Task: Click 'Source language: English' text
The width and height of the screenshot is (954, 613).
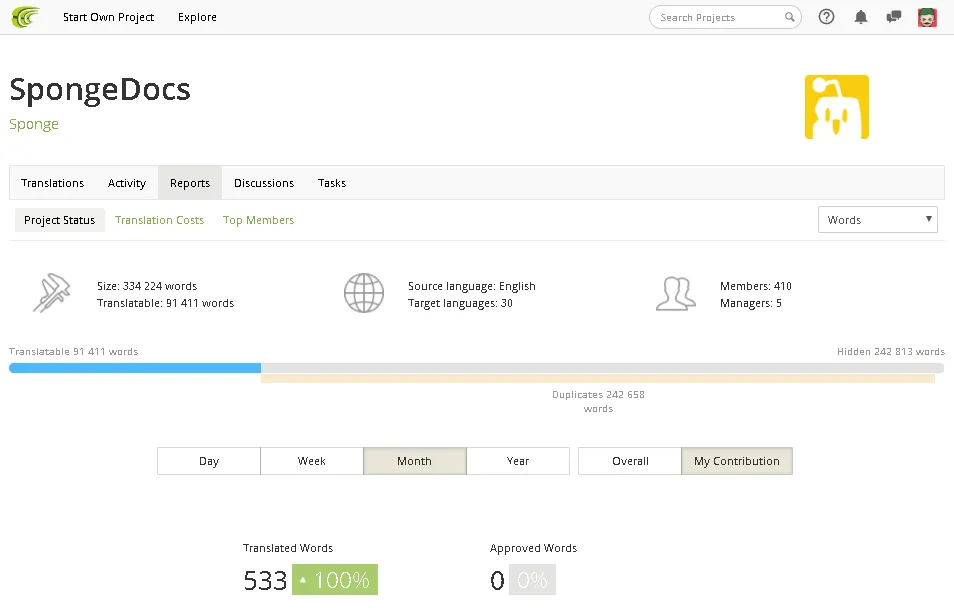Action: 472,286
